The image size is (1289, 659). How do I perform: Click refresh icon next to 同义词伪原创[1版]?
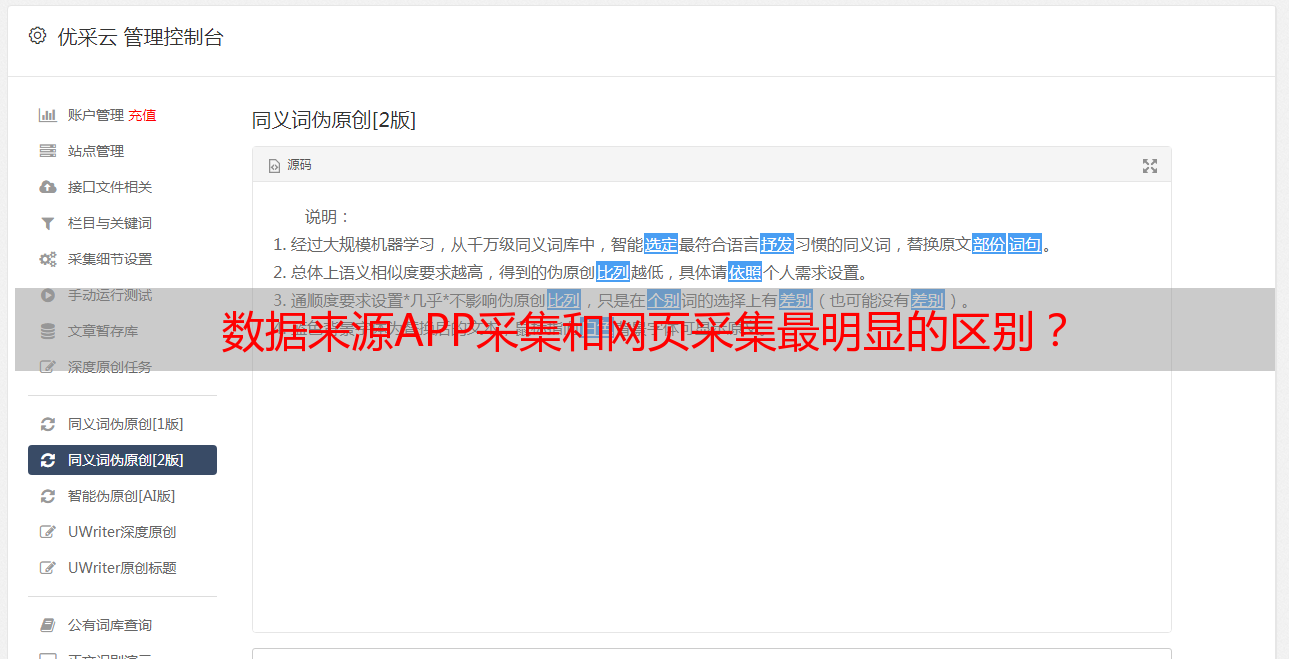47,424
